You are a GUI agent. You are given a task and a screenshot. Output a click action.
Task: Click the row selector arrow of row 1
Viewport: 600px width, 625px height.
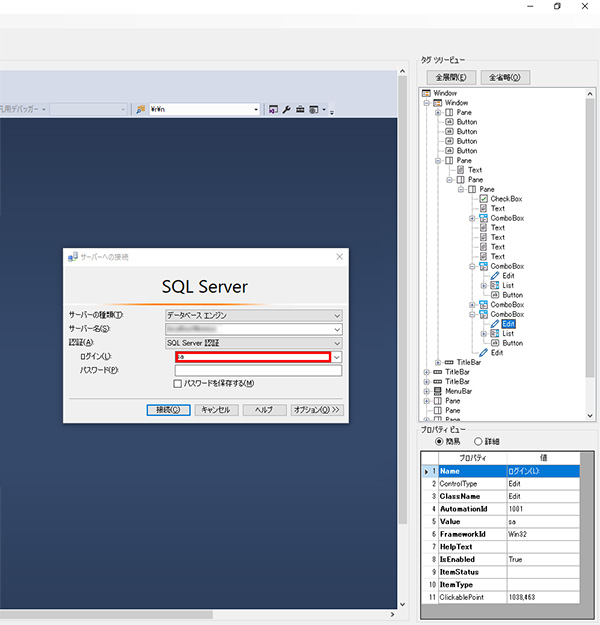click(x=426, y=472)
